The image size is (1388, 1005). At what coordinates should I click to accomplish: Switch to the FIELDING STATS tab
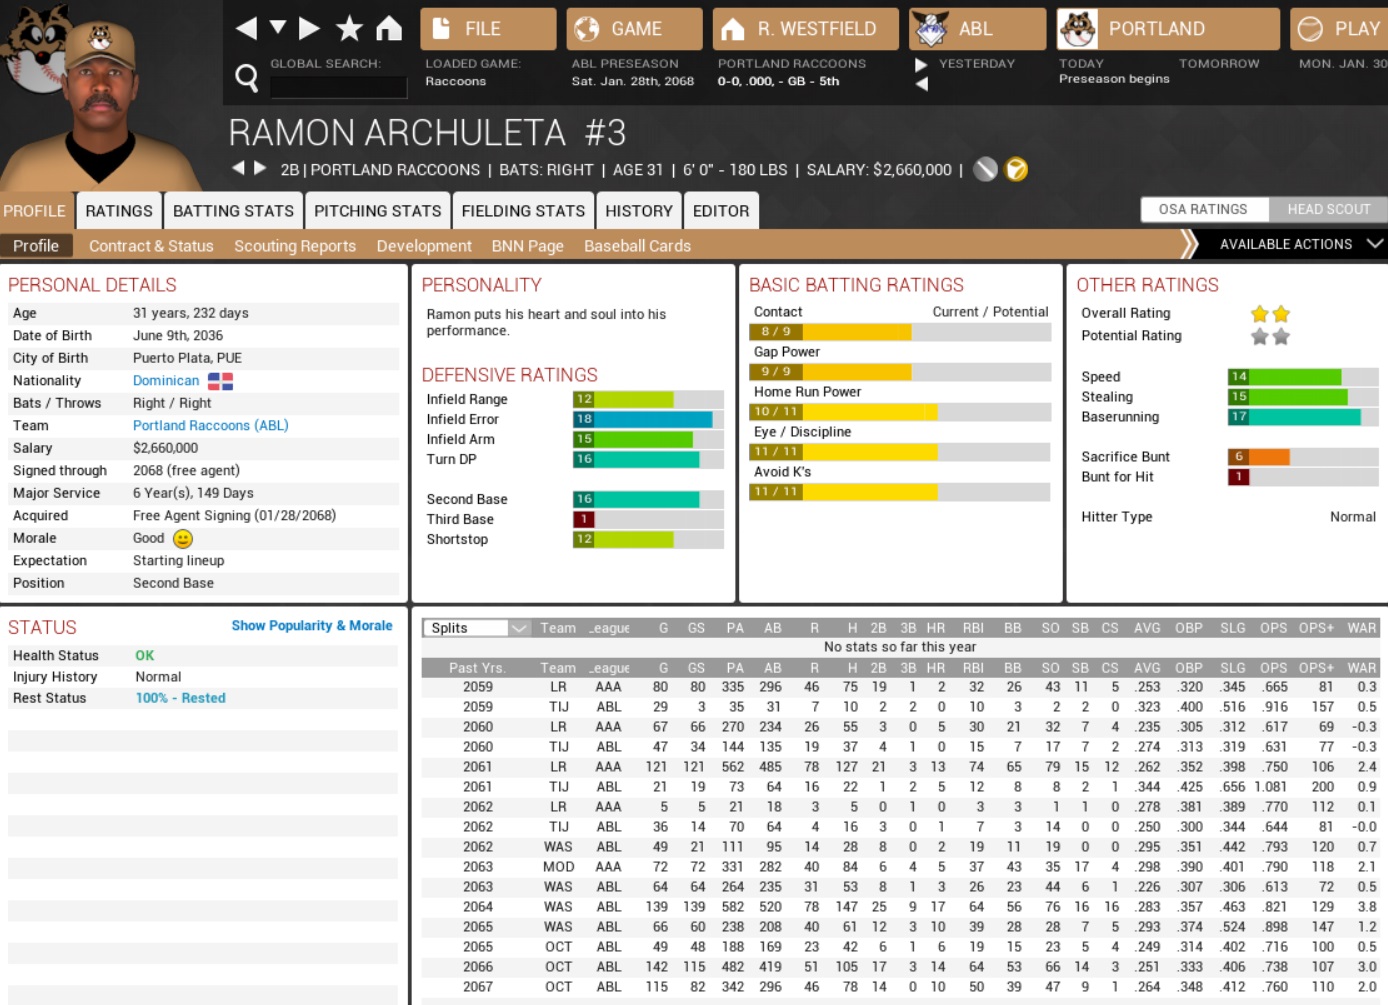(523, 211)
